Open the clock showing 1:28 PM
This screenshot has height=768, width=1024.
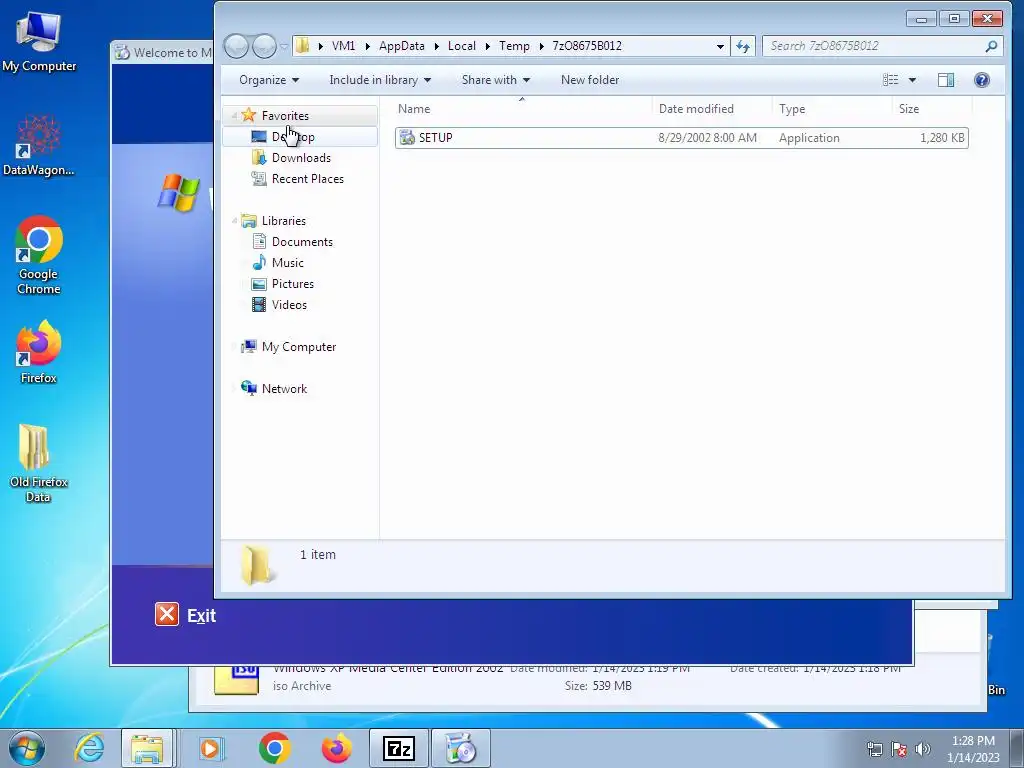pos(973,749)
